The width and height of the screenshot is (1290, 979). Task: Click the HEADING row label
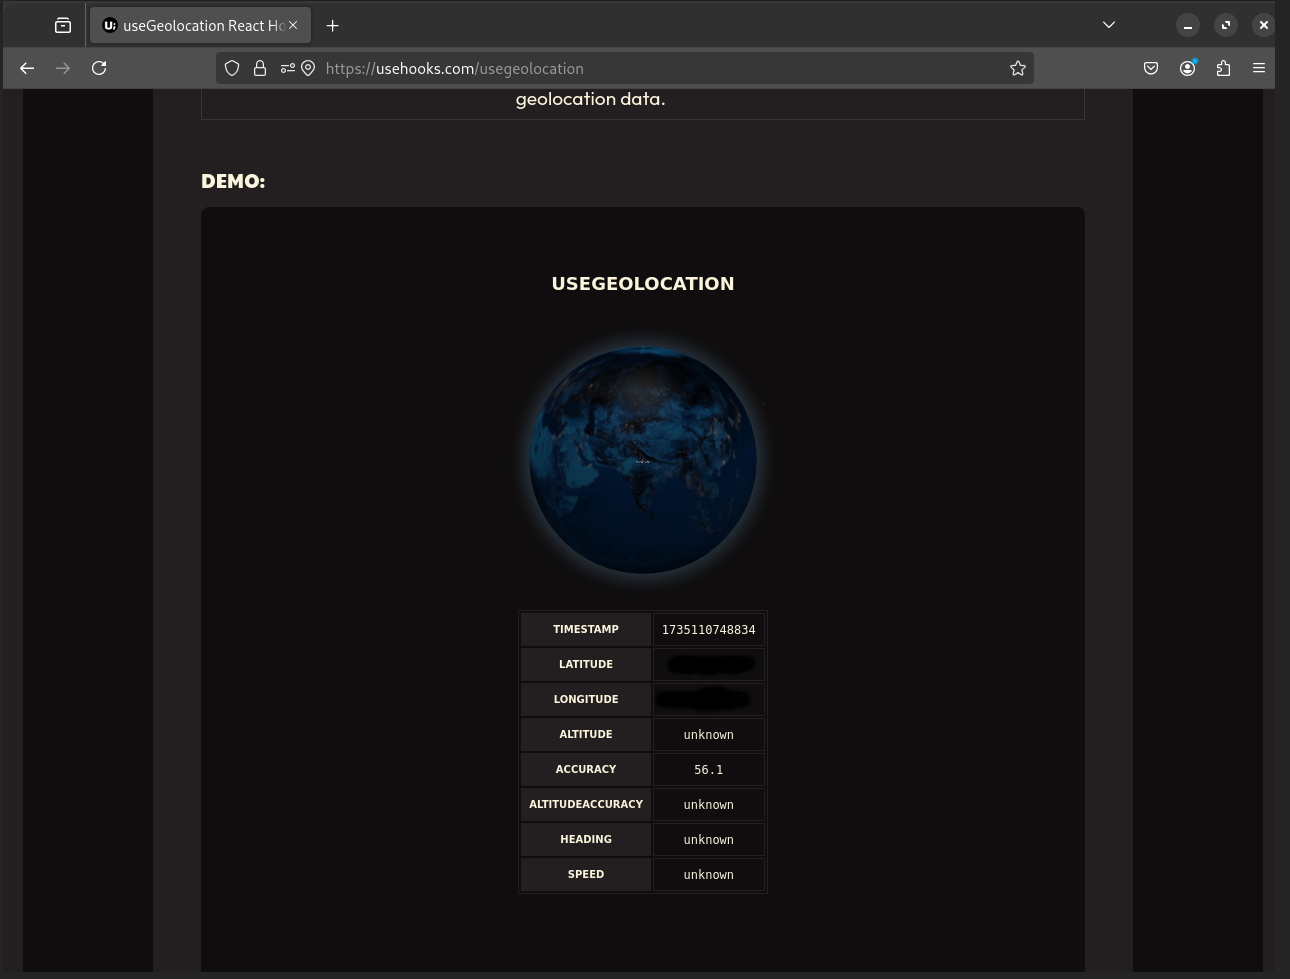pyautogui.click(x=586, y=839)
